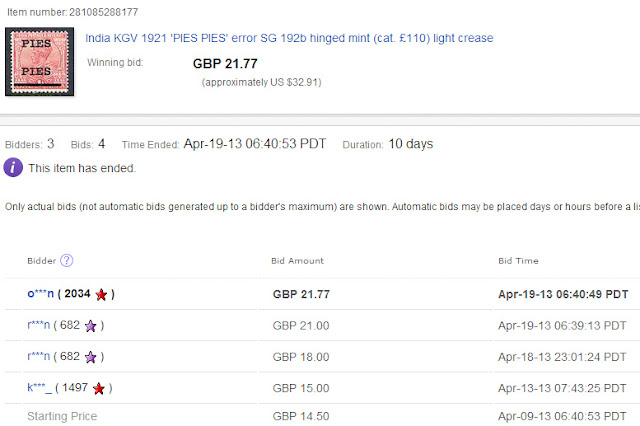Click the feedback score 1497 for k***_
The width and height of the screenshot is (640, 426).
click(x=75, y=388)
